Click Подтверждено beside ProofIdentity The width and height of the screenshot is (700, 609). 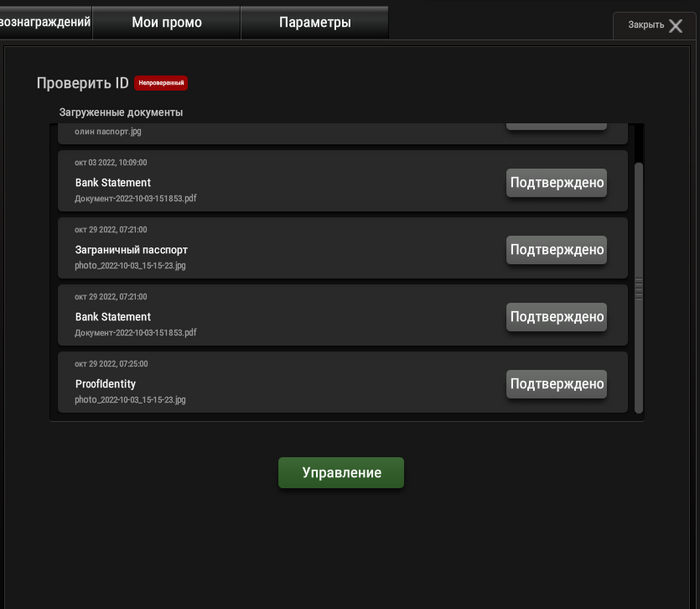(x=556, y=384)
